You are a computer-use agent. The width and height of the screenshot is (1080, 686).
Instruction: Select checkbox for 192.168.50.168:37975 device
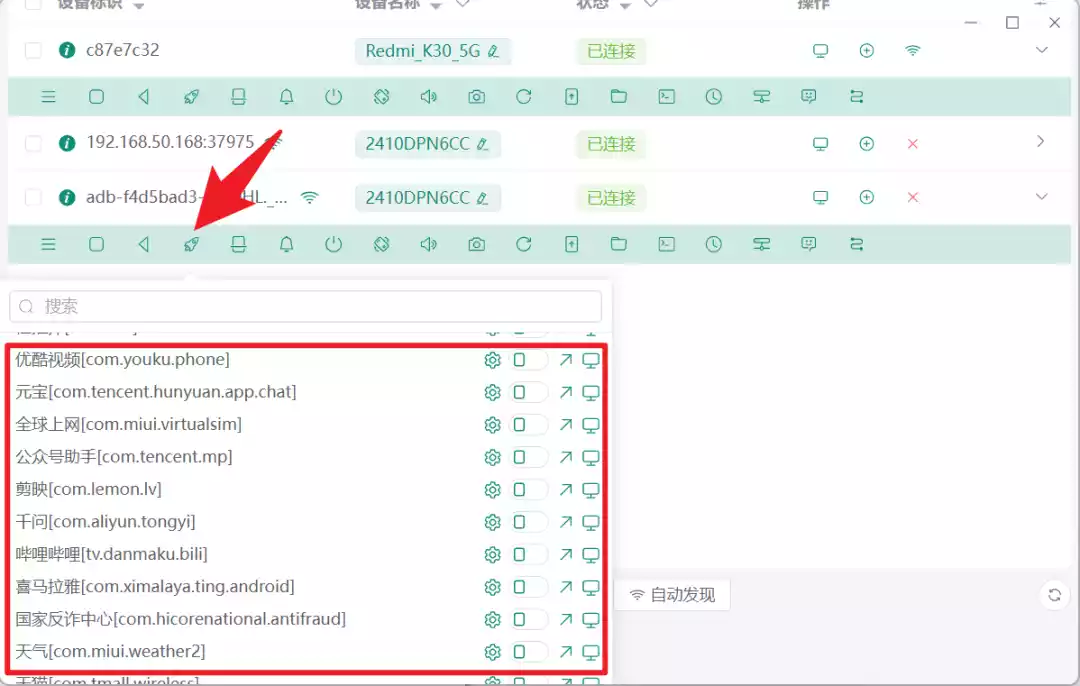(33, 143)
